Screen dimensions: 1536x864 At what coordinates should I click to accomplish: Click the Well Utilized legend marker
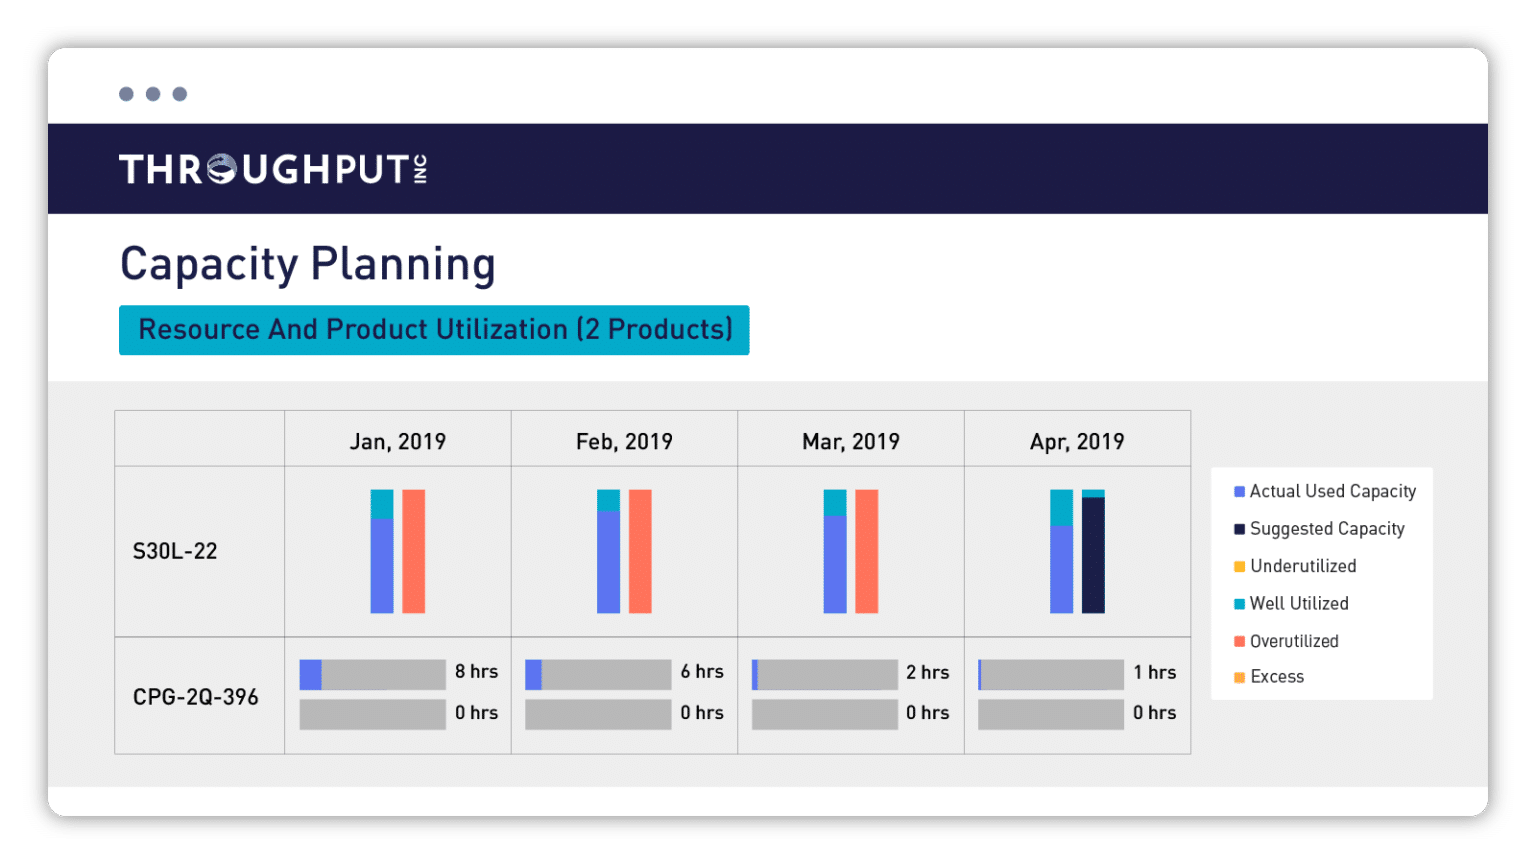(1239, 603)
